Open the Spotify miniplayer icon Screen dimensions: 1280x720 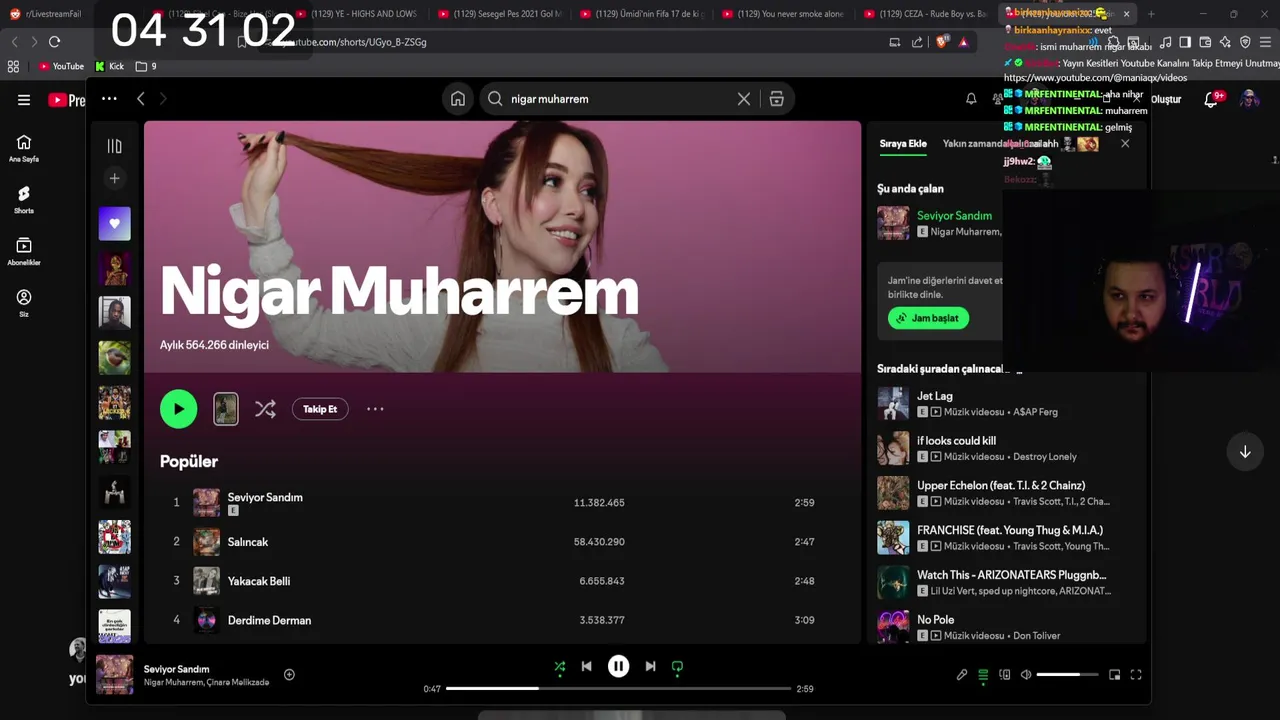tap(1115, 675)
